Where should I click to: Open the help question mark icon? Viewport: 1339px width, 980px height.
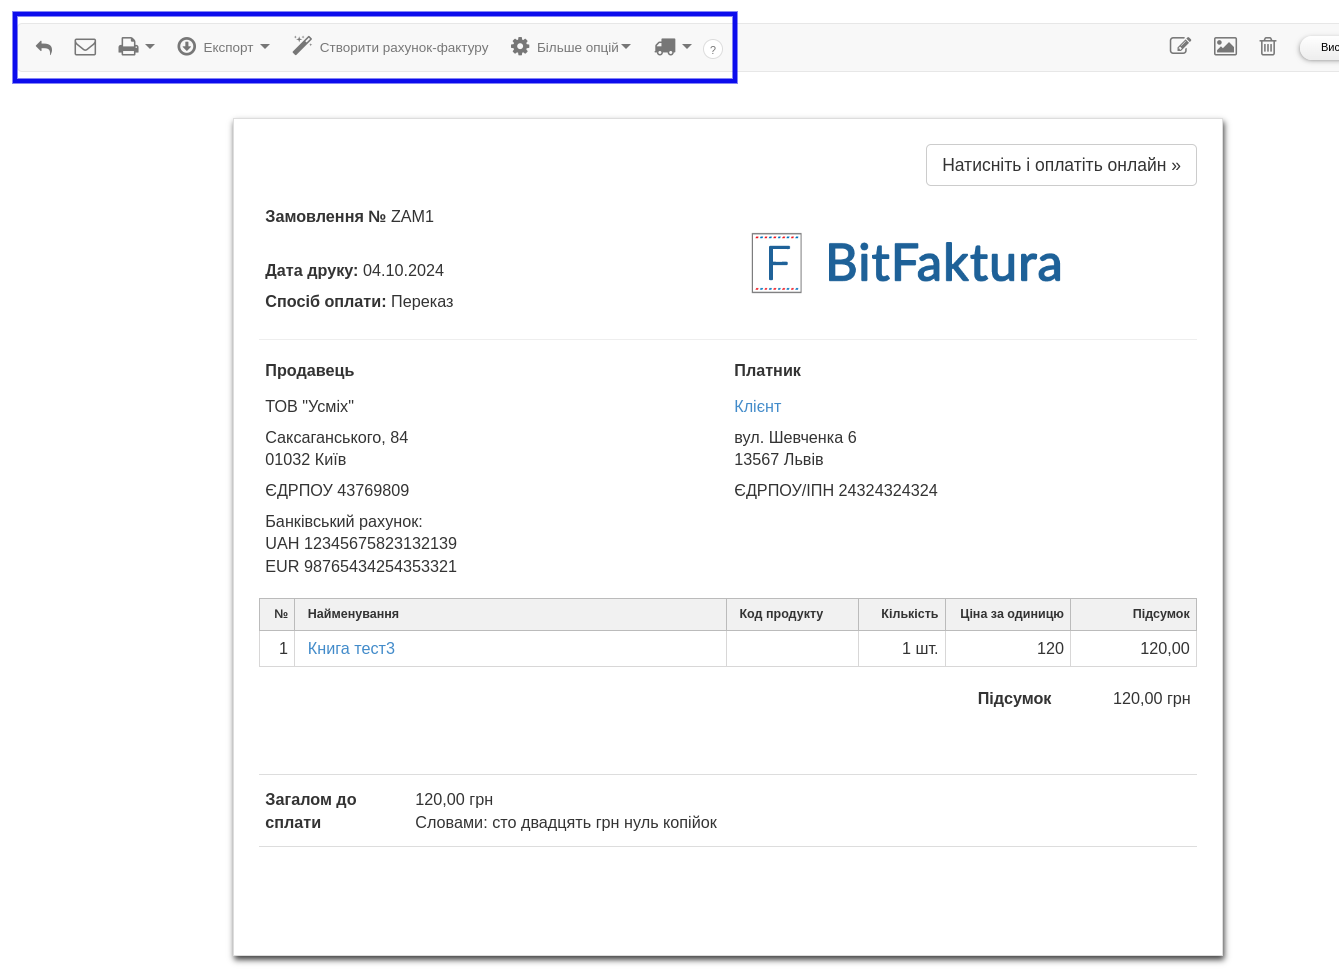pos(713,49)
